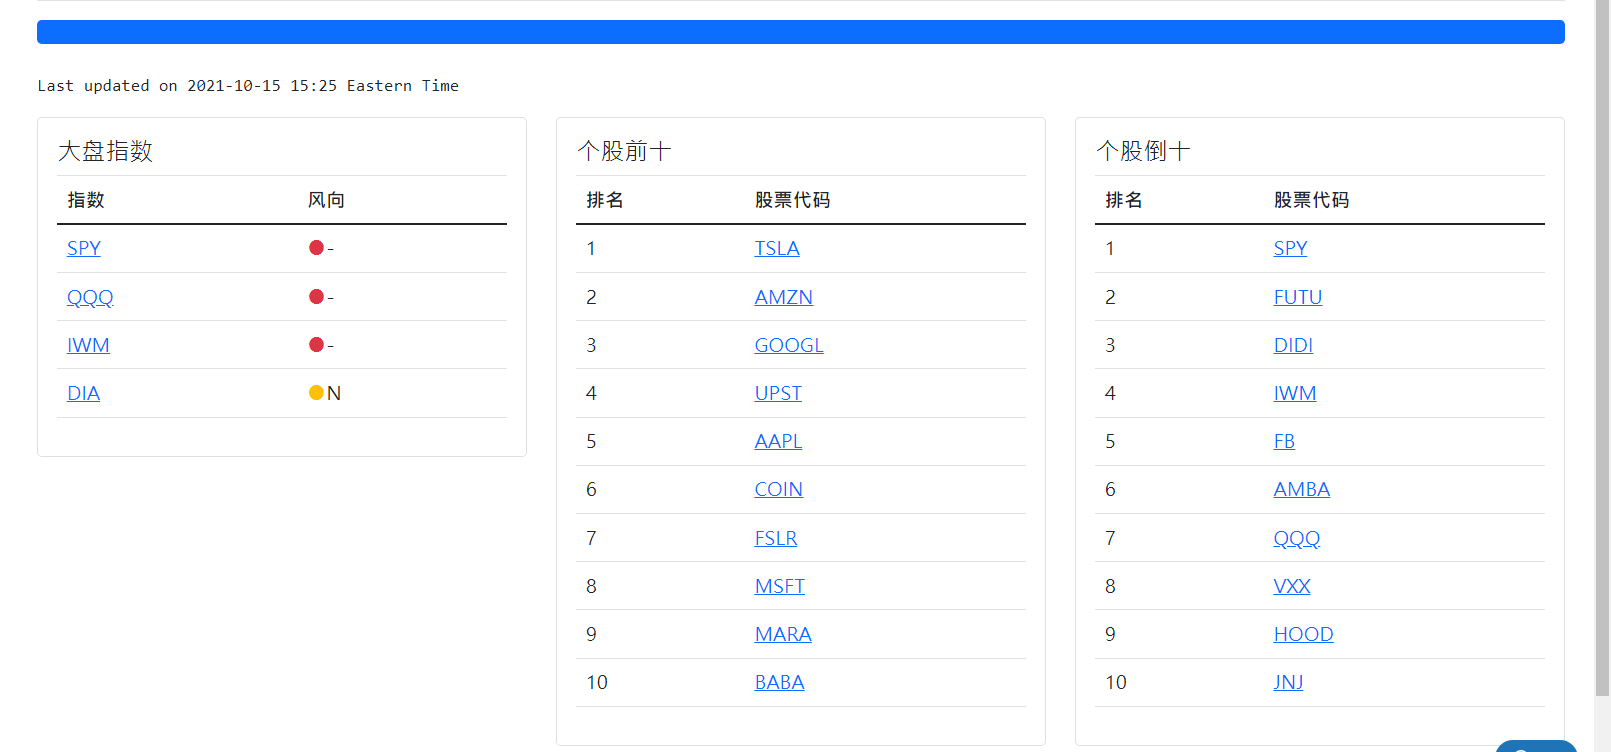The image size is (1611, 752).
Task: Click the yellow indicator dot next to DIA
Action: point(316,393)
